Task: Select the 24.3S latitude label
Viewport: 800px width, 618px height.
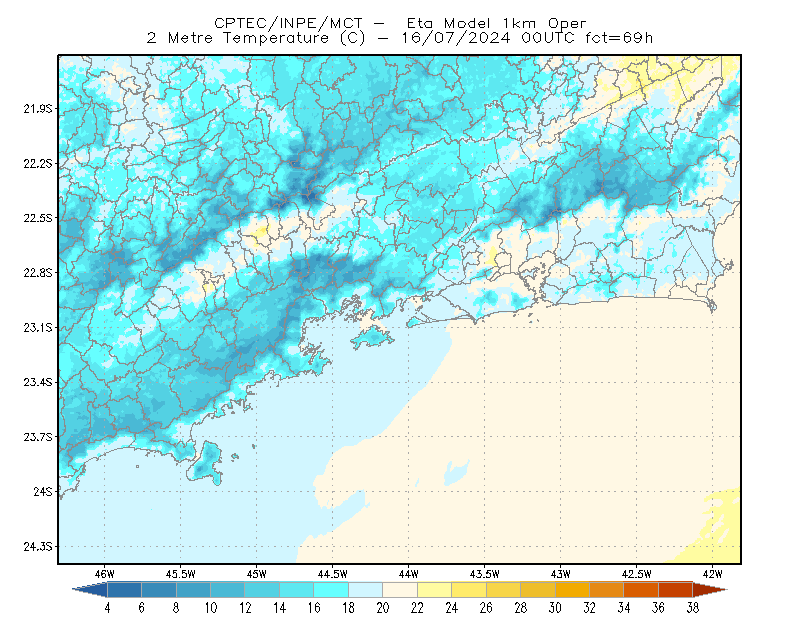Action: click(38, 547)
